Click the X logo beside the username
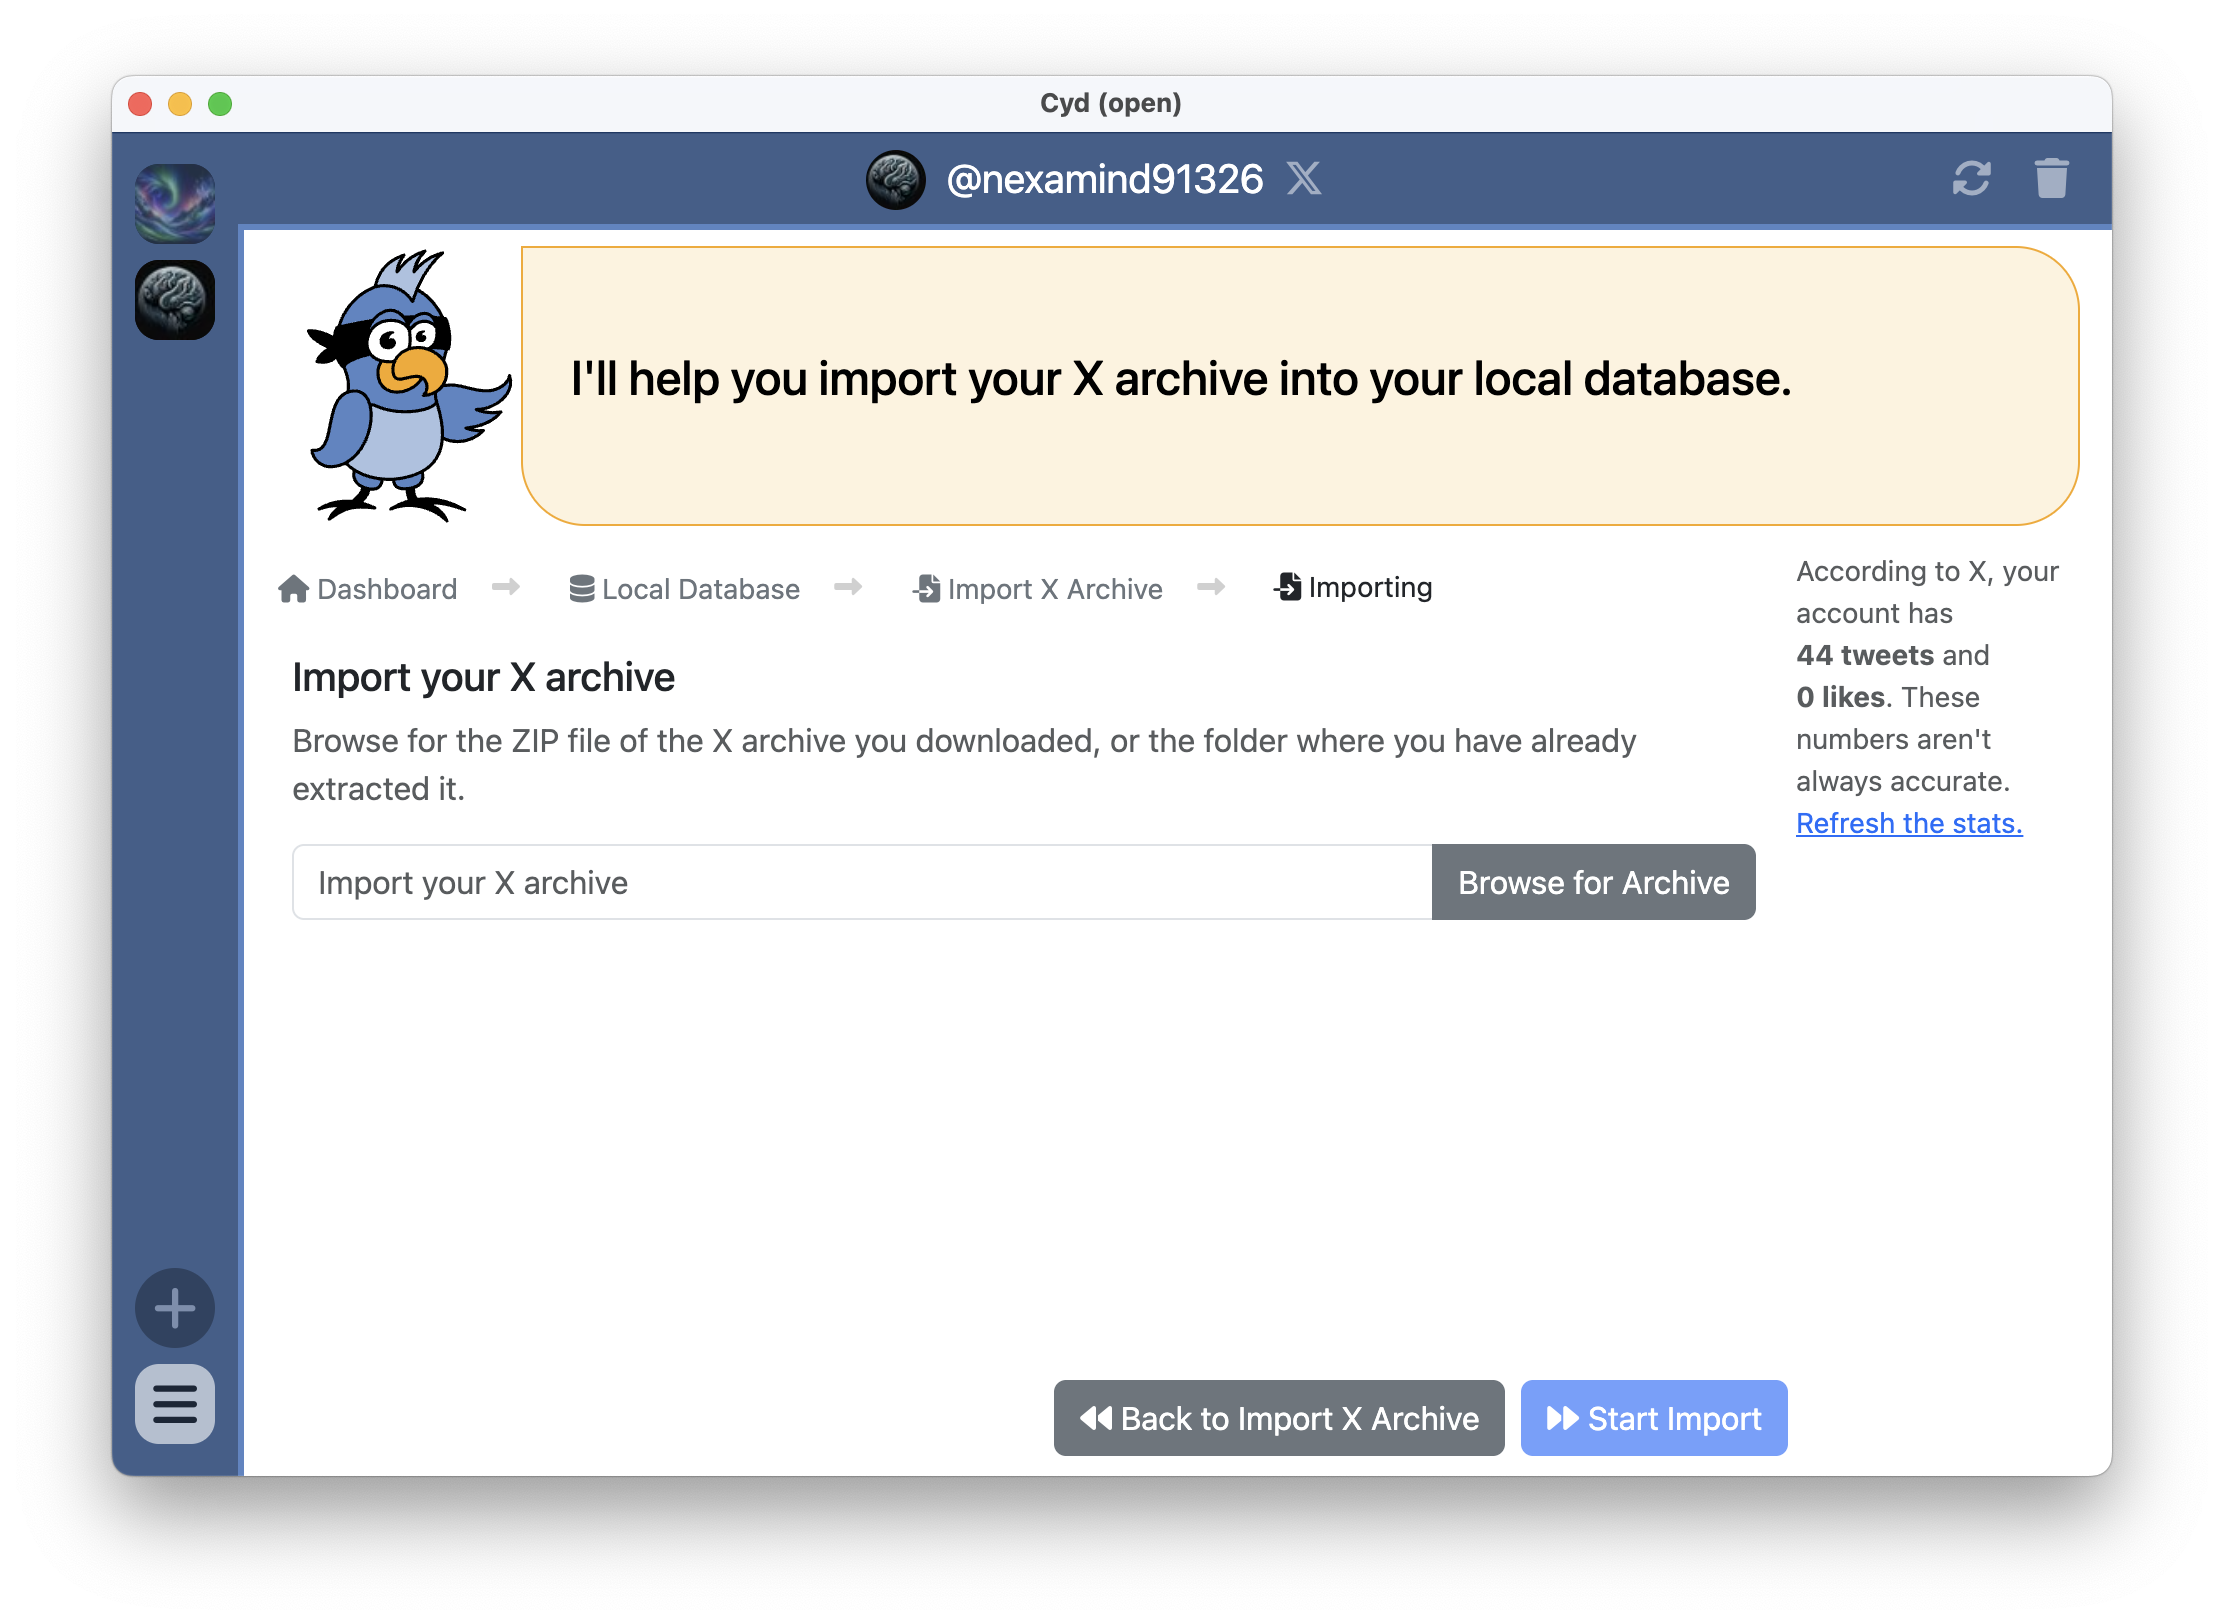 pyautogui.click(x=1304, y=179)
